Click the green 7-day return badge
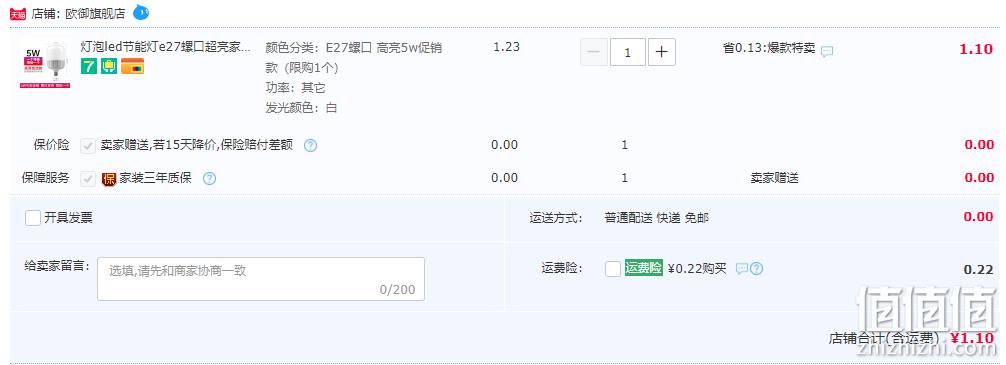 coord(89,66)
